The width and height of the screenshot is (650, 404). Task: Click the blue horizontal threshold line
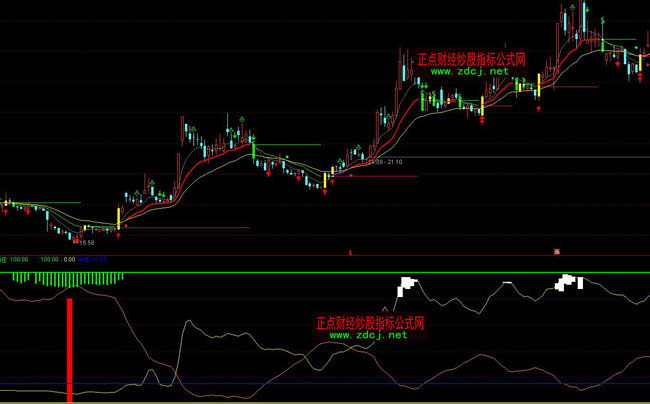(x=300, y=383)
